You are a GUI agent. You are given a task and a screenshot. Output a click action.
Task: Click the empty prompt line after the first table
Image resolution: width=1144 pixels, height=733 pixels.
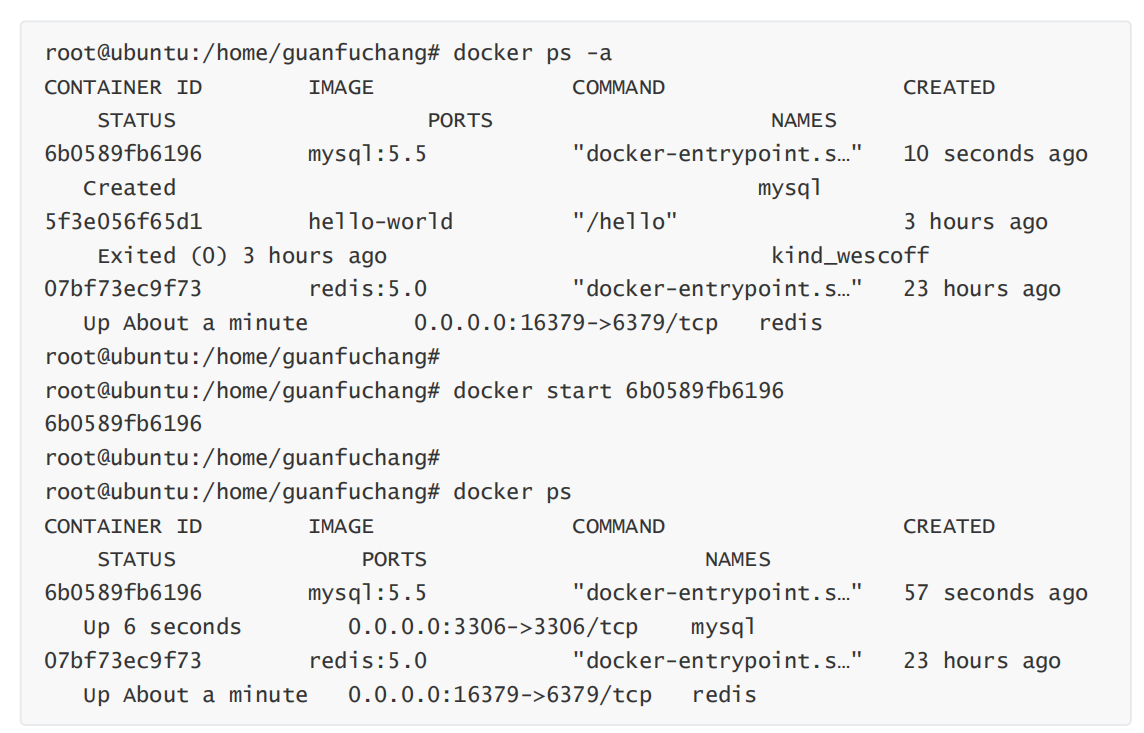(242, 357)
